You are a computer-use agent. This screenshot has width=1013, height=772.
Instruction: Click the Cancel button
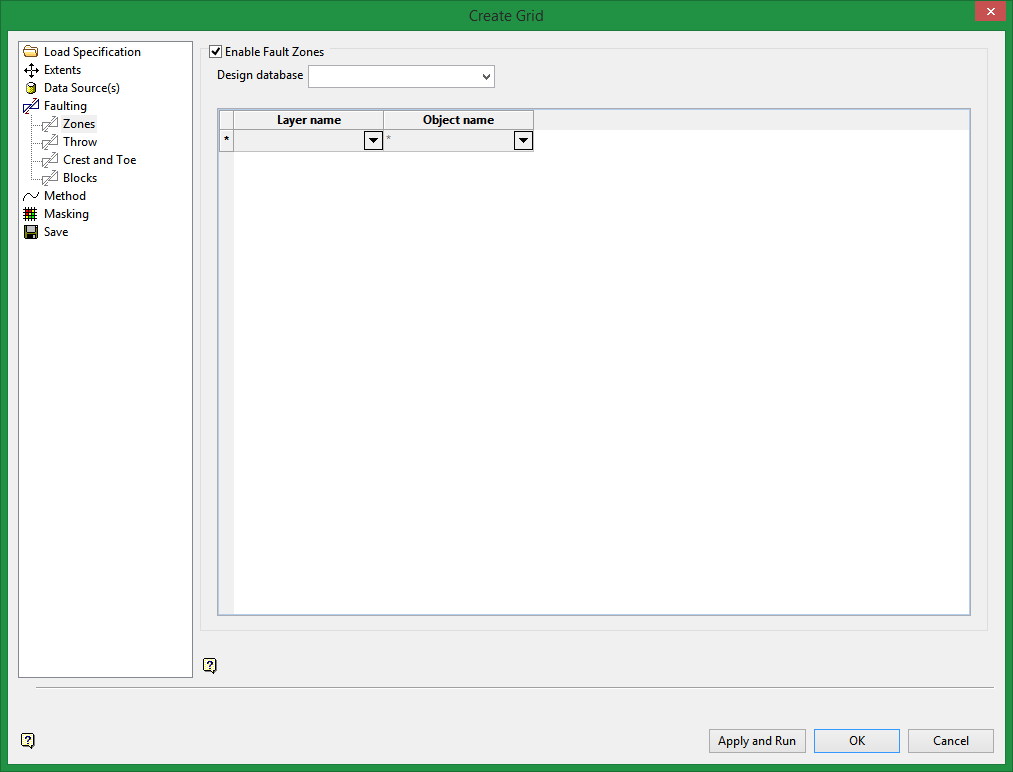click(950, 741)
